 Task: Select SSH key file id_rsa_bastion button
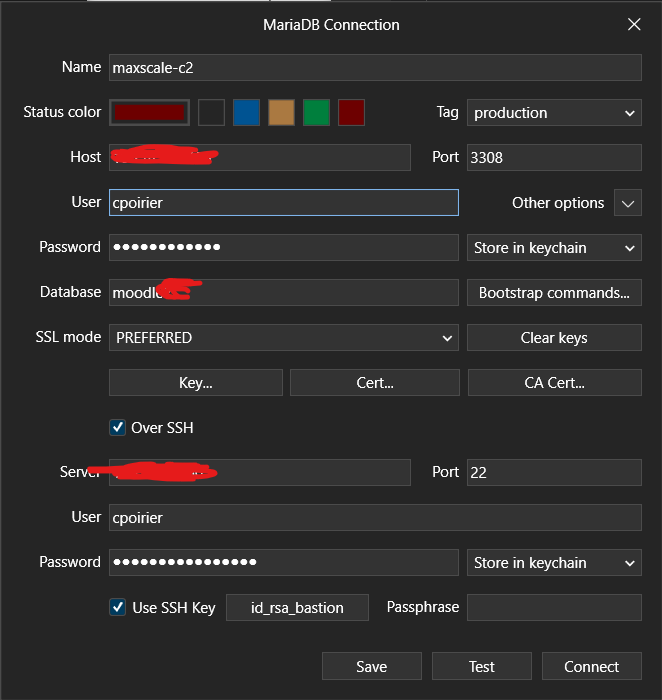(x=297, y=608)
